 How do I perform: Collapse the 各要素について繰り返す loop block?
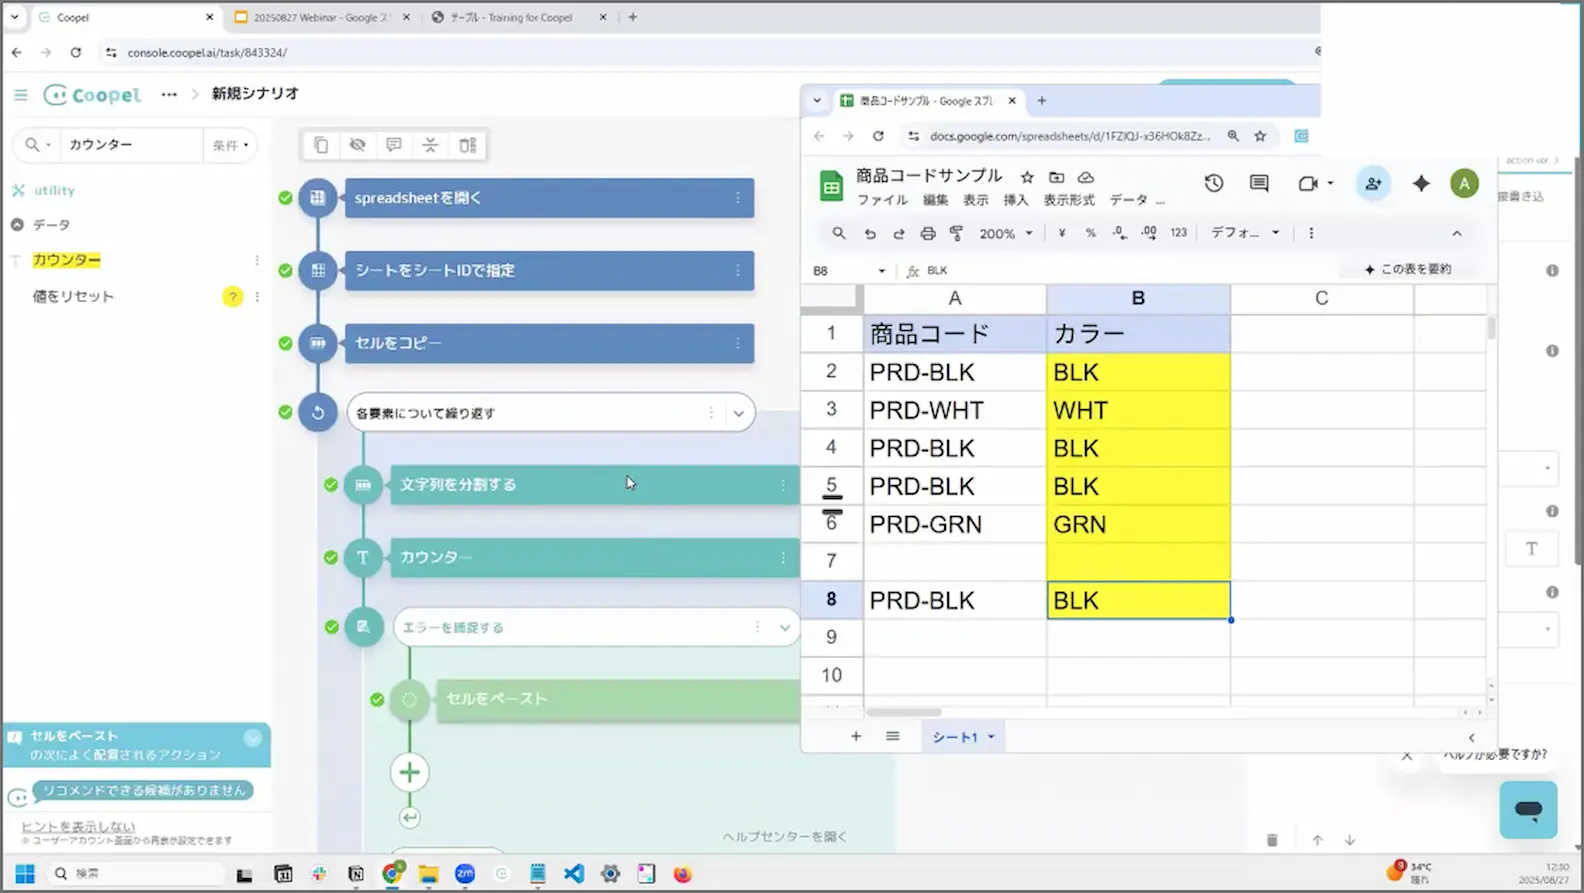(738, 413)
